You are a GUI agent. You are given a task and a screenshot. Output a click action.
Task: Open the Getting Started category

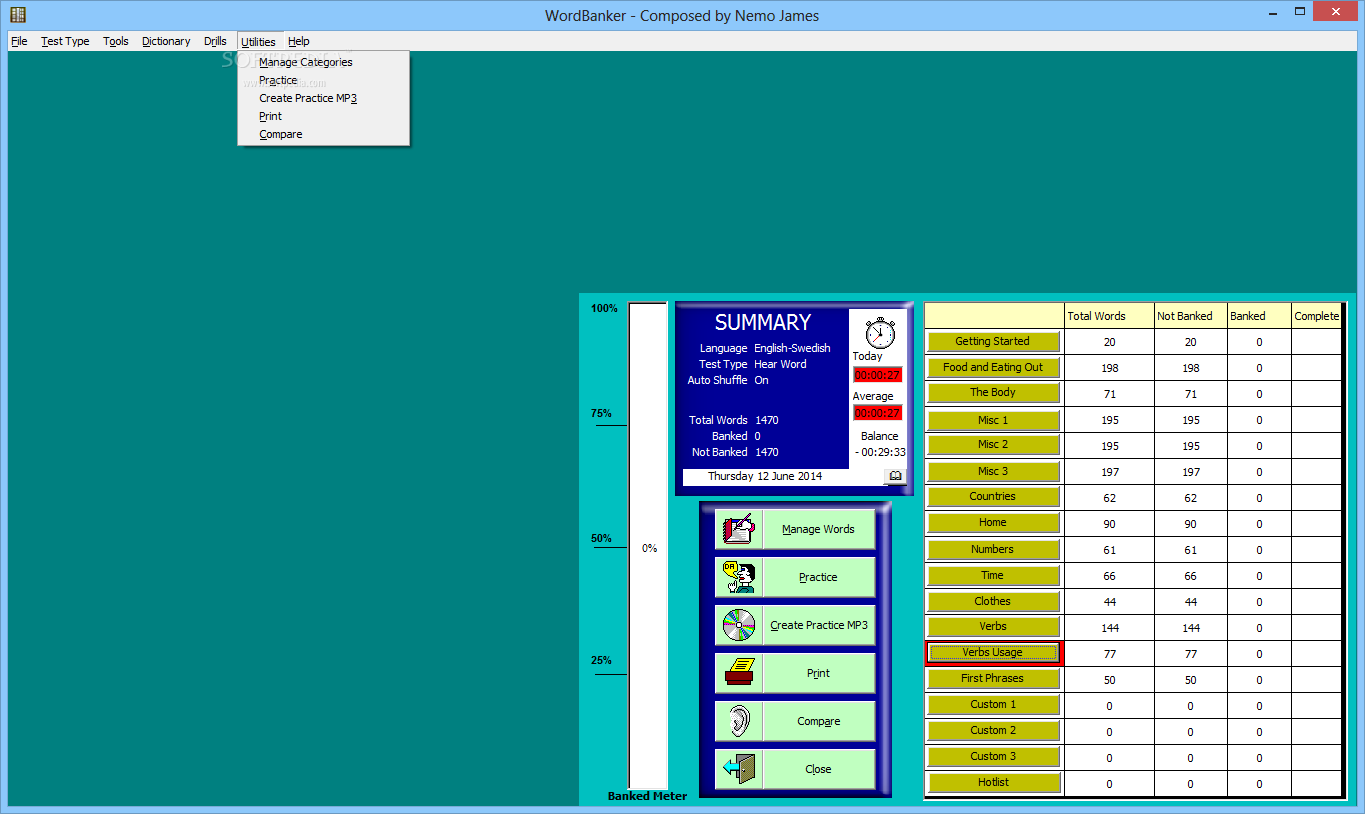tap(993, 341)
